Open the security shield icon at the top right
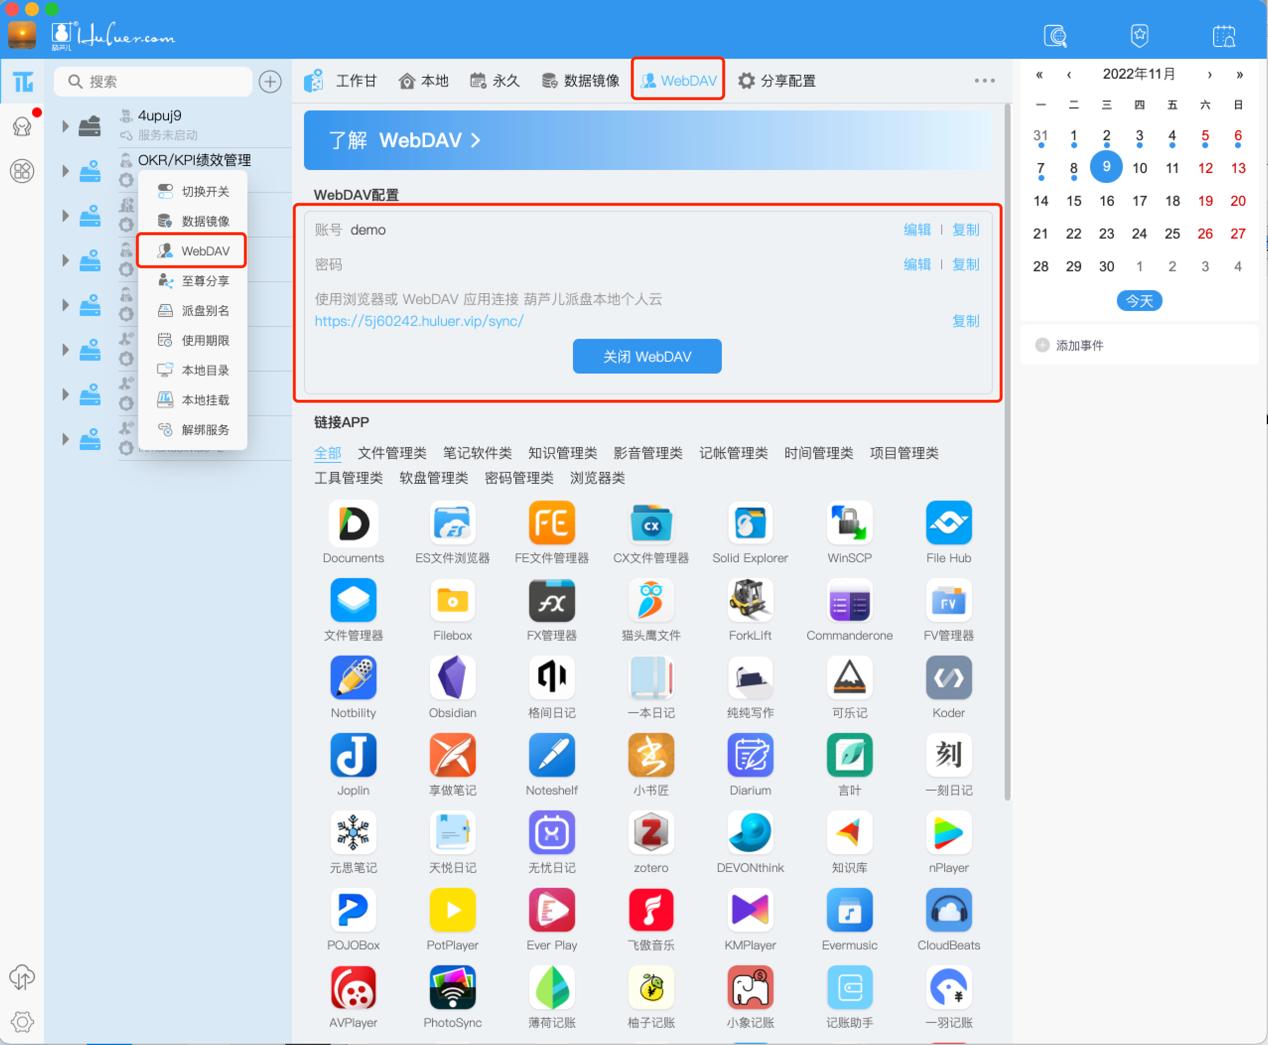The height and width of the screenshot is (1045, 1268). click(x=1139, y=35)
